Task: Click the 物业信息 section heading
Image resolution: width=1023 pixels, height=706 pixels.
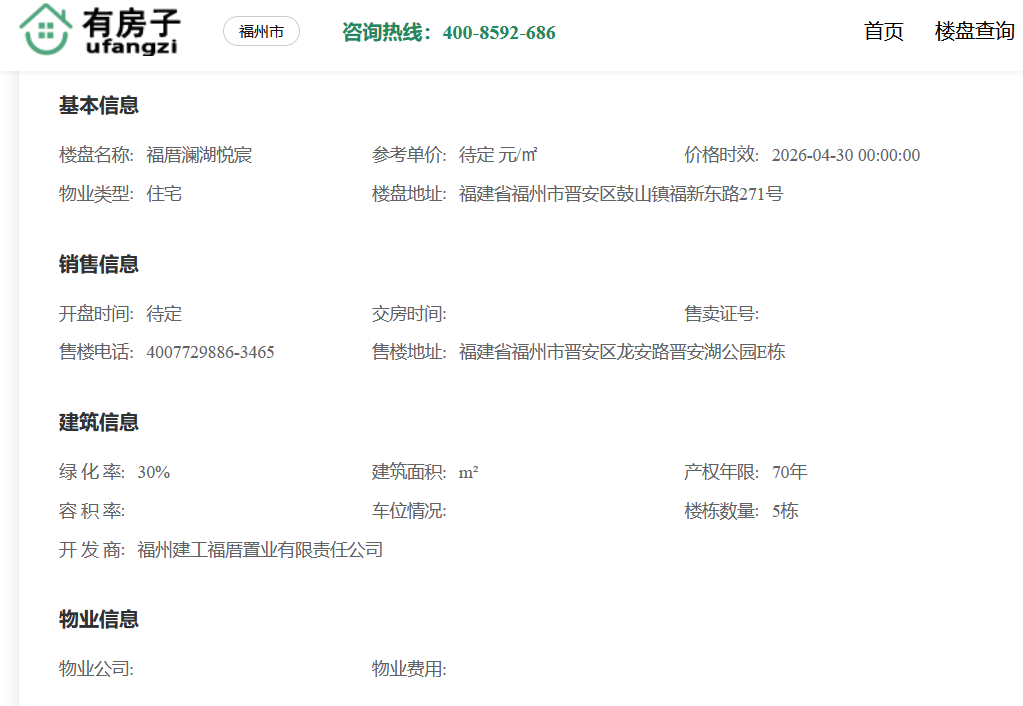Action: pos(98,619)
